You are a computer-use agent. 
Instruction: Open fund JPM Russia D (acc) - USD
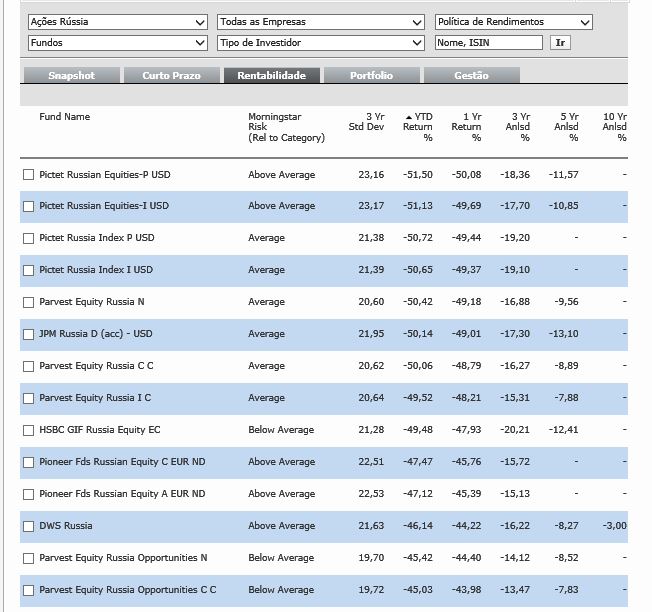(96, 334)
